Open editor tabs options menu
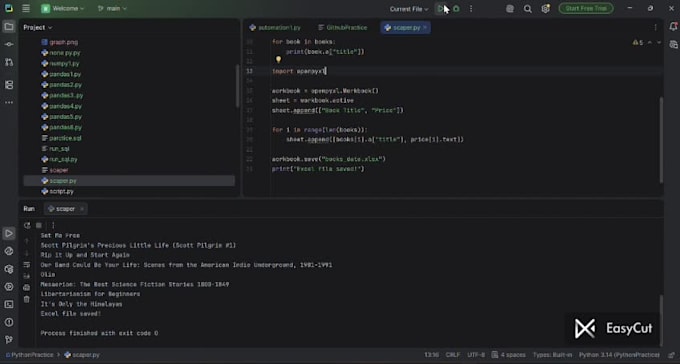This screenshot has width=680, height=364. (x=655, y=27)
